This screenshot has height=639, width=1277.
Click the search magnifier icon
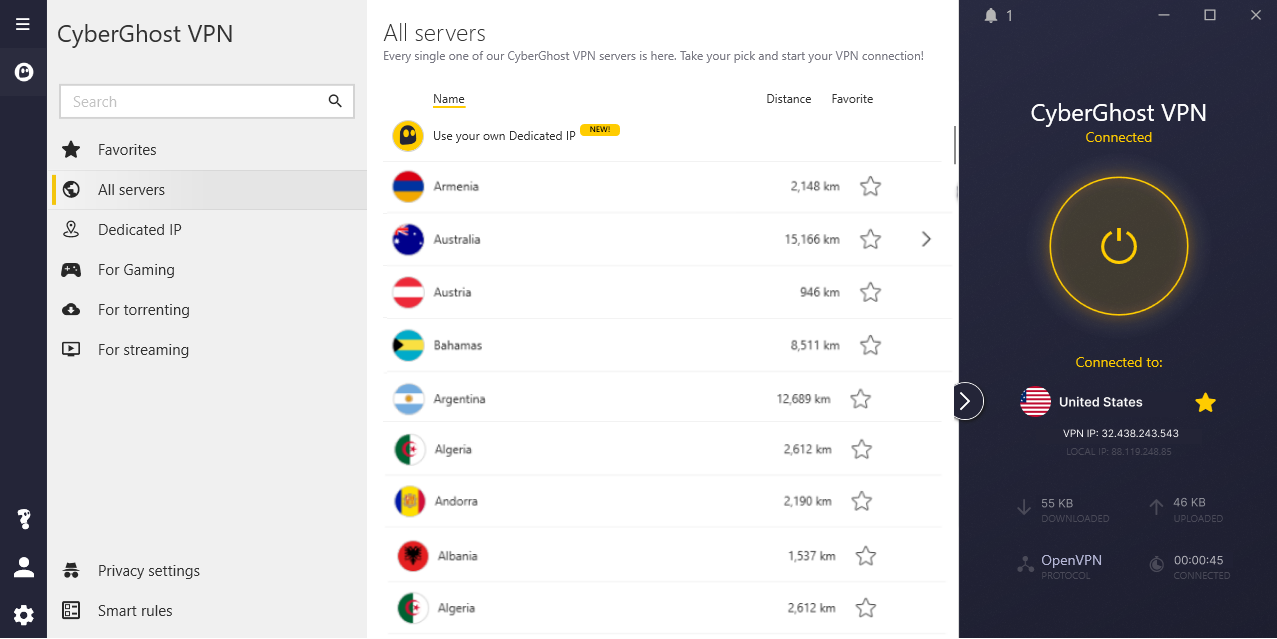pos(335,101)
